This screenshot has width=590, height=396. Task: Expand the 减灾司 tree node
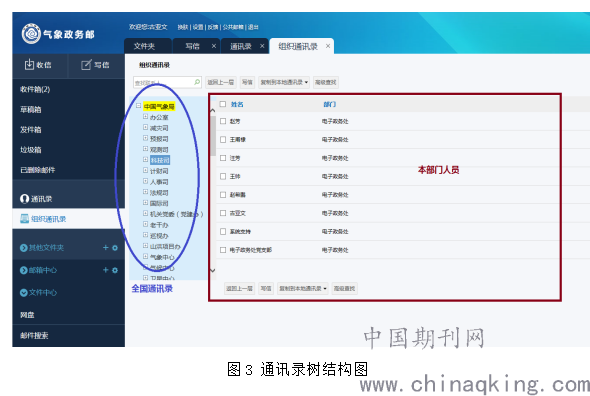click(x=146, y=128)
